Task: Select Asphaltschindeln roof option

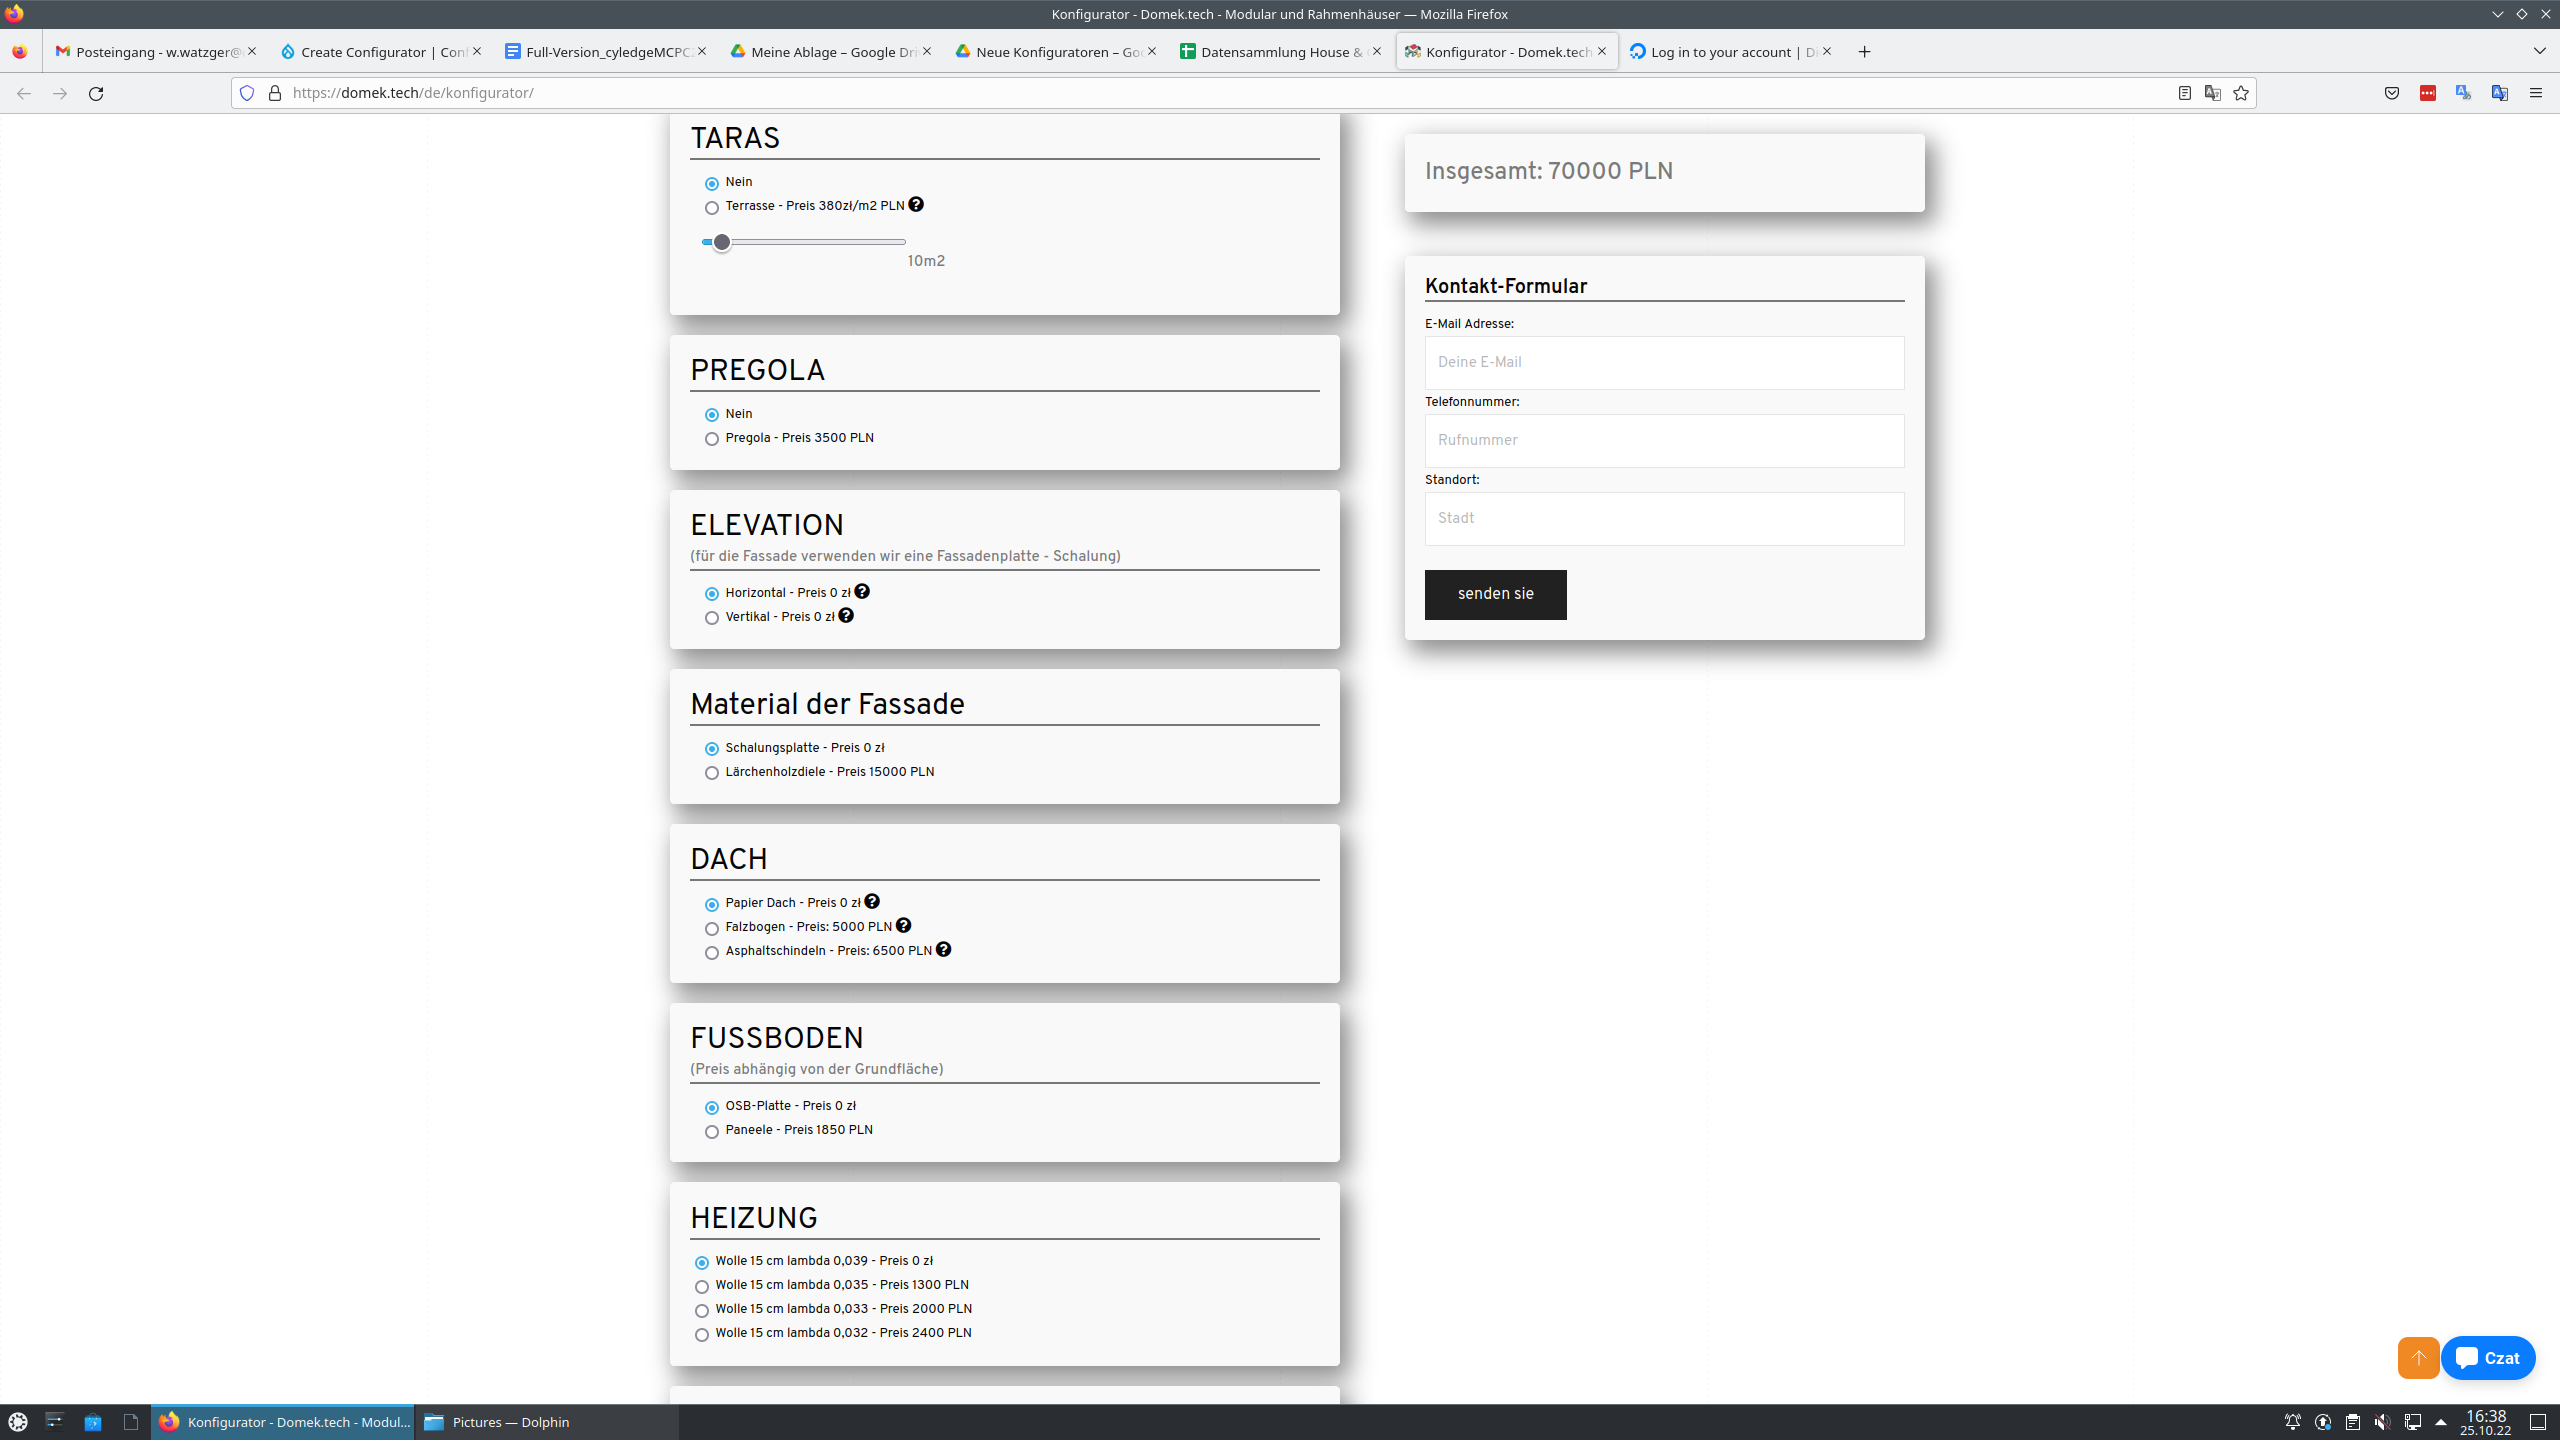Action: tap(711, 953)
